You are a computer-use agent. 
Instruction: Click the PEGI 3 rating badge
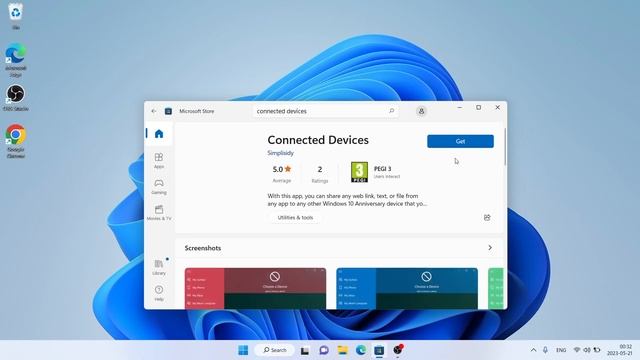coord(359,172)
